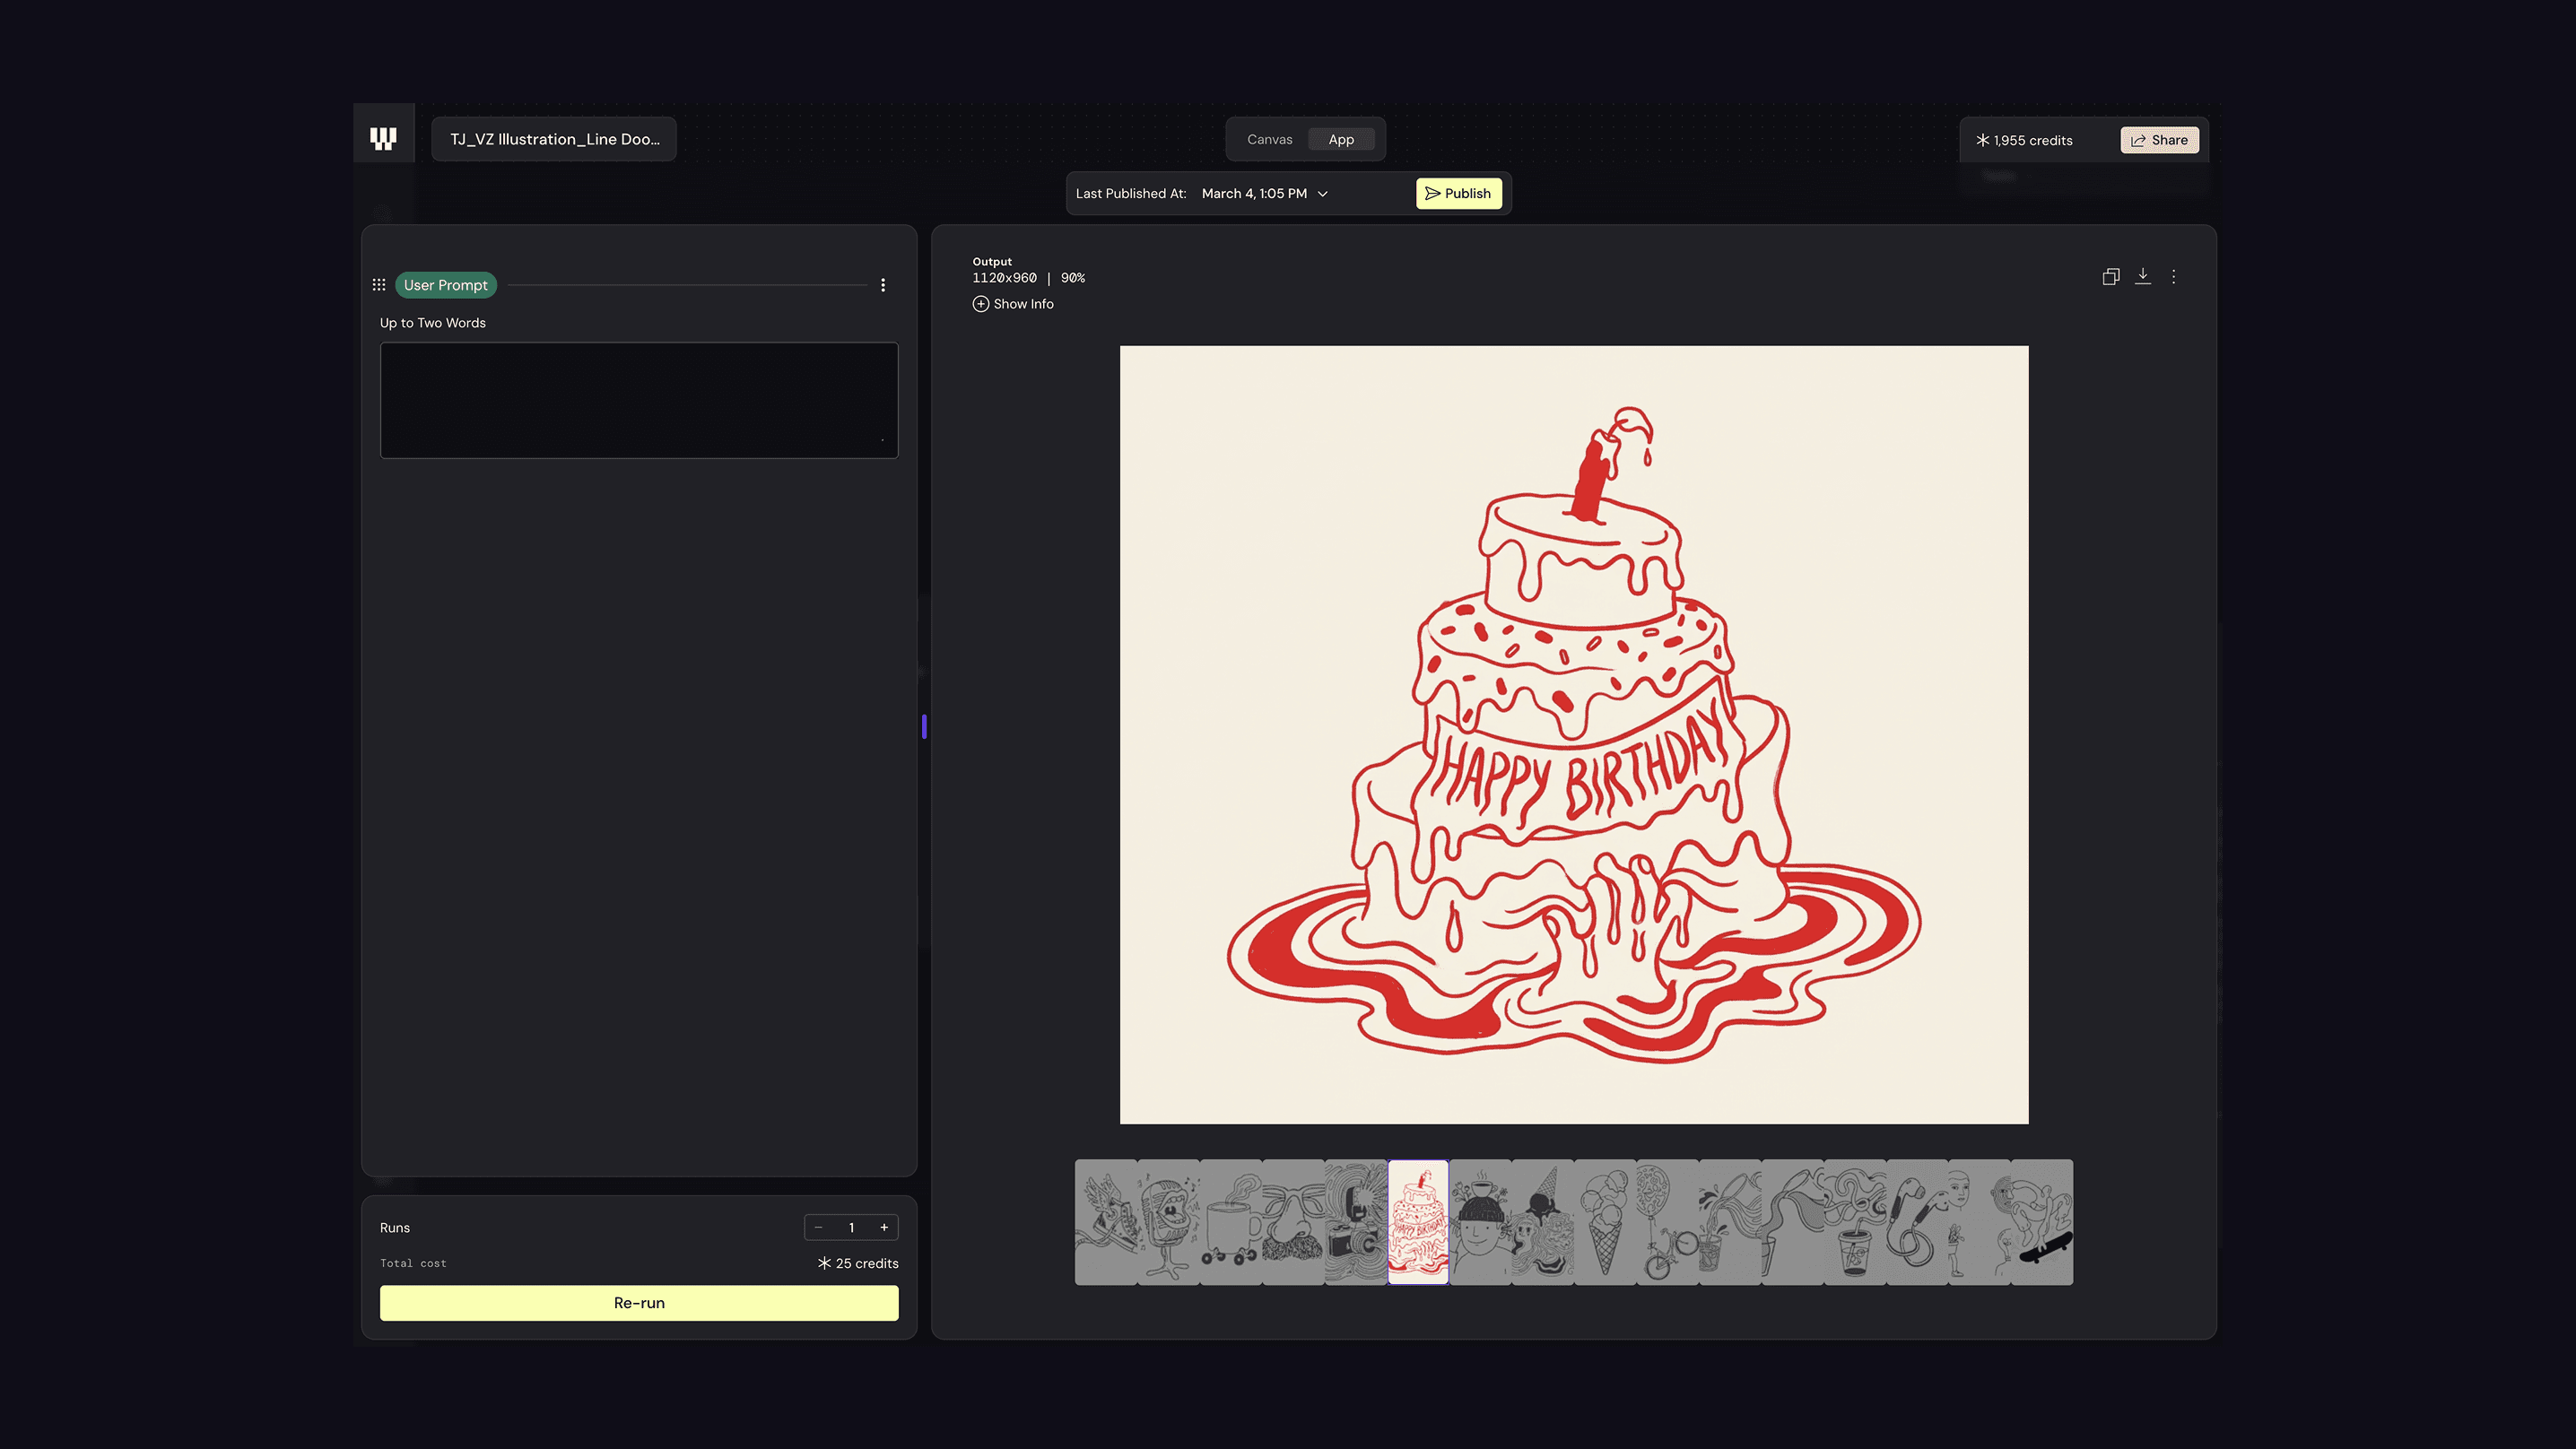Open the output panel more options menu
Viewport: 2576px width, 1449px height.
pyautogui.click(x=2173, y=277)
